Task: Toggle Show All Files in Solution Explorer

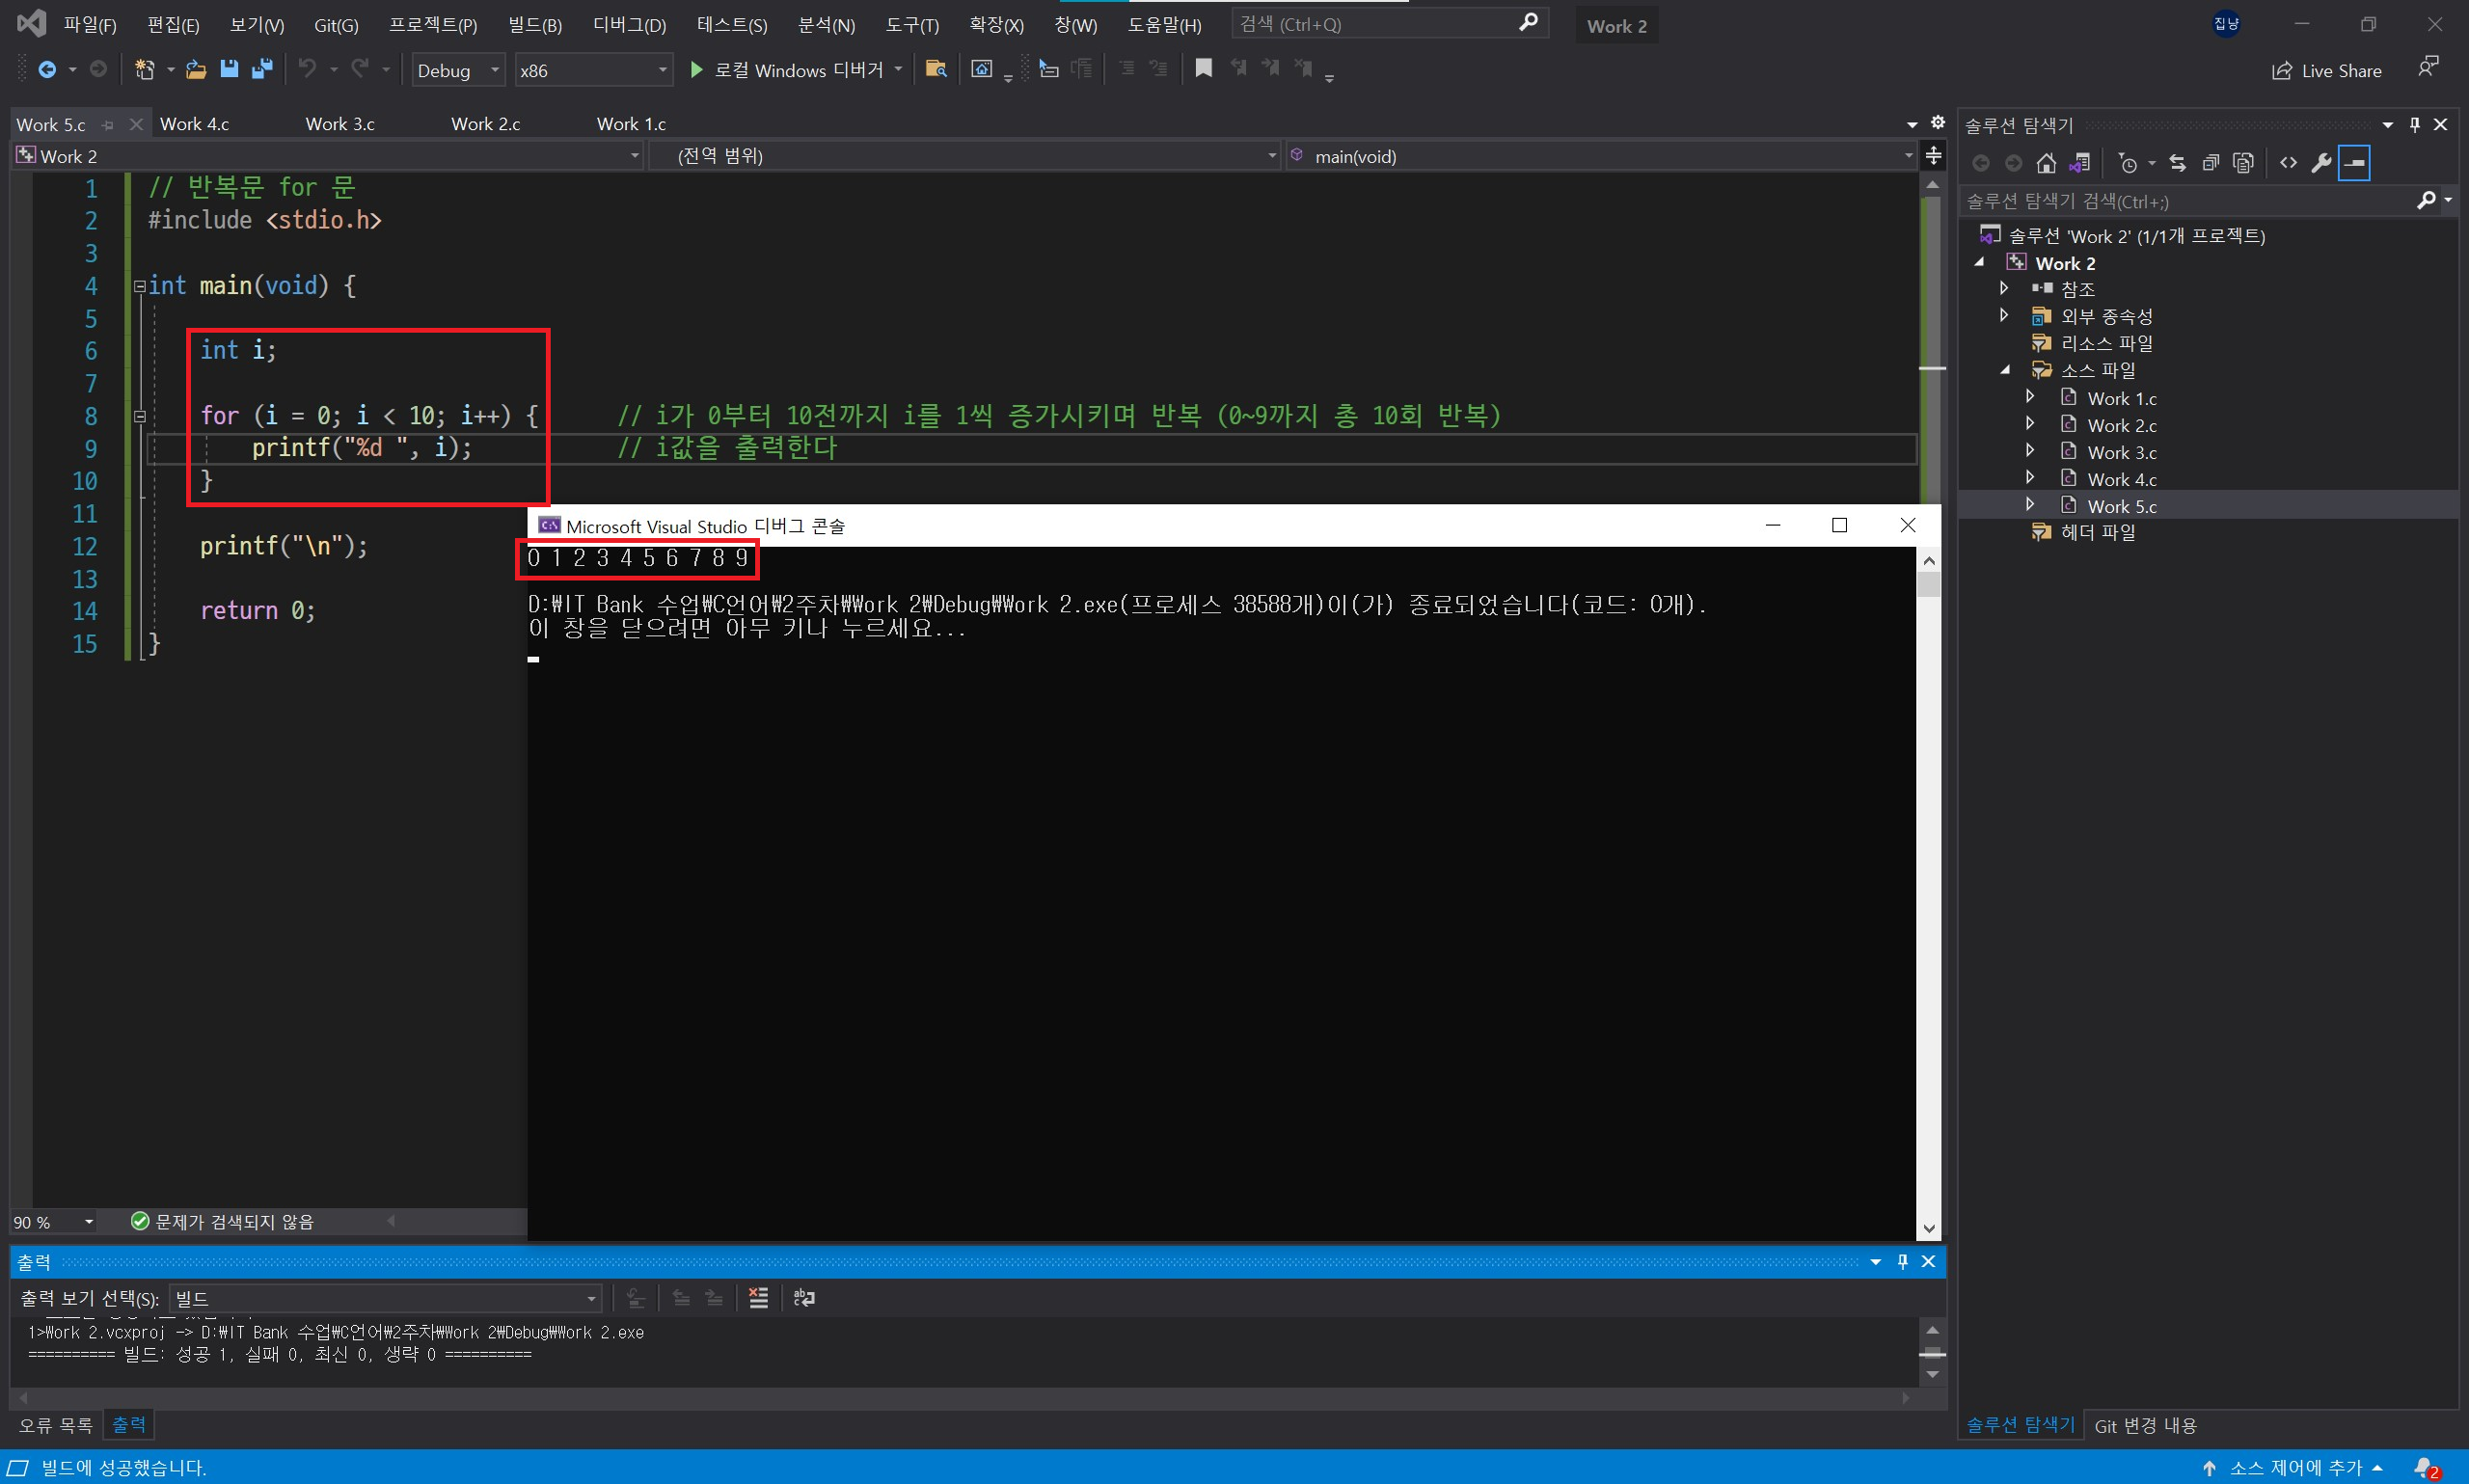Action: click(2243, 163)
